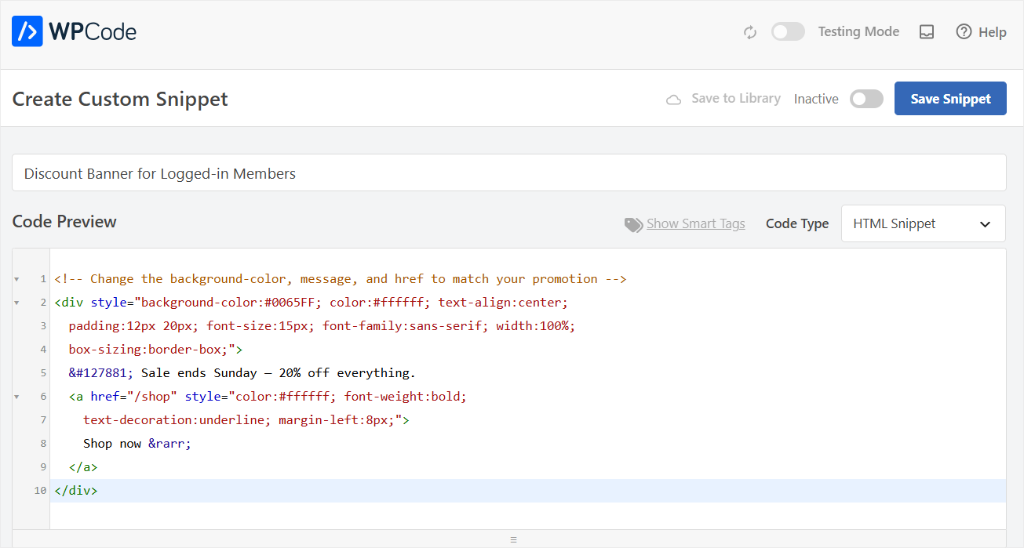Click the snippet title input field
This screenshot has width=1024, height=548.
509,173
